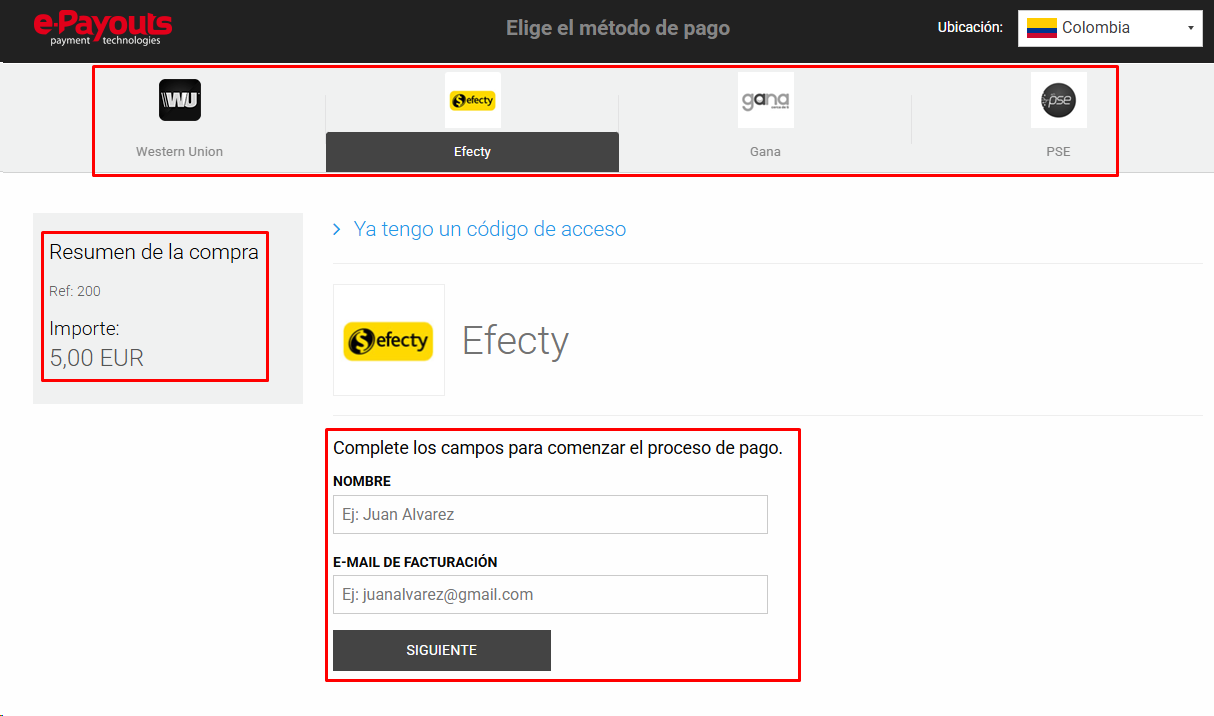The image size is (1214, 716).
Task: Focus the Nombre input field
Action: coord(550,514)
